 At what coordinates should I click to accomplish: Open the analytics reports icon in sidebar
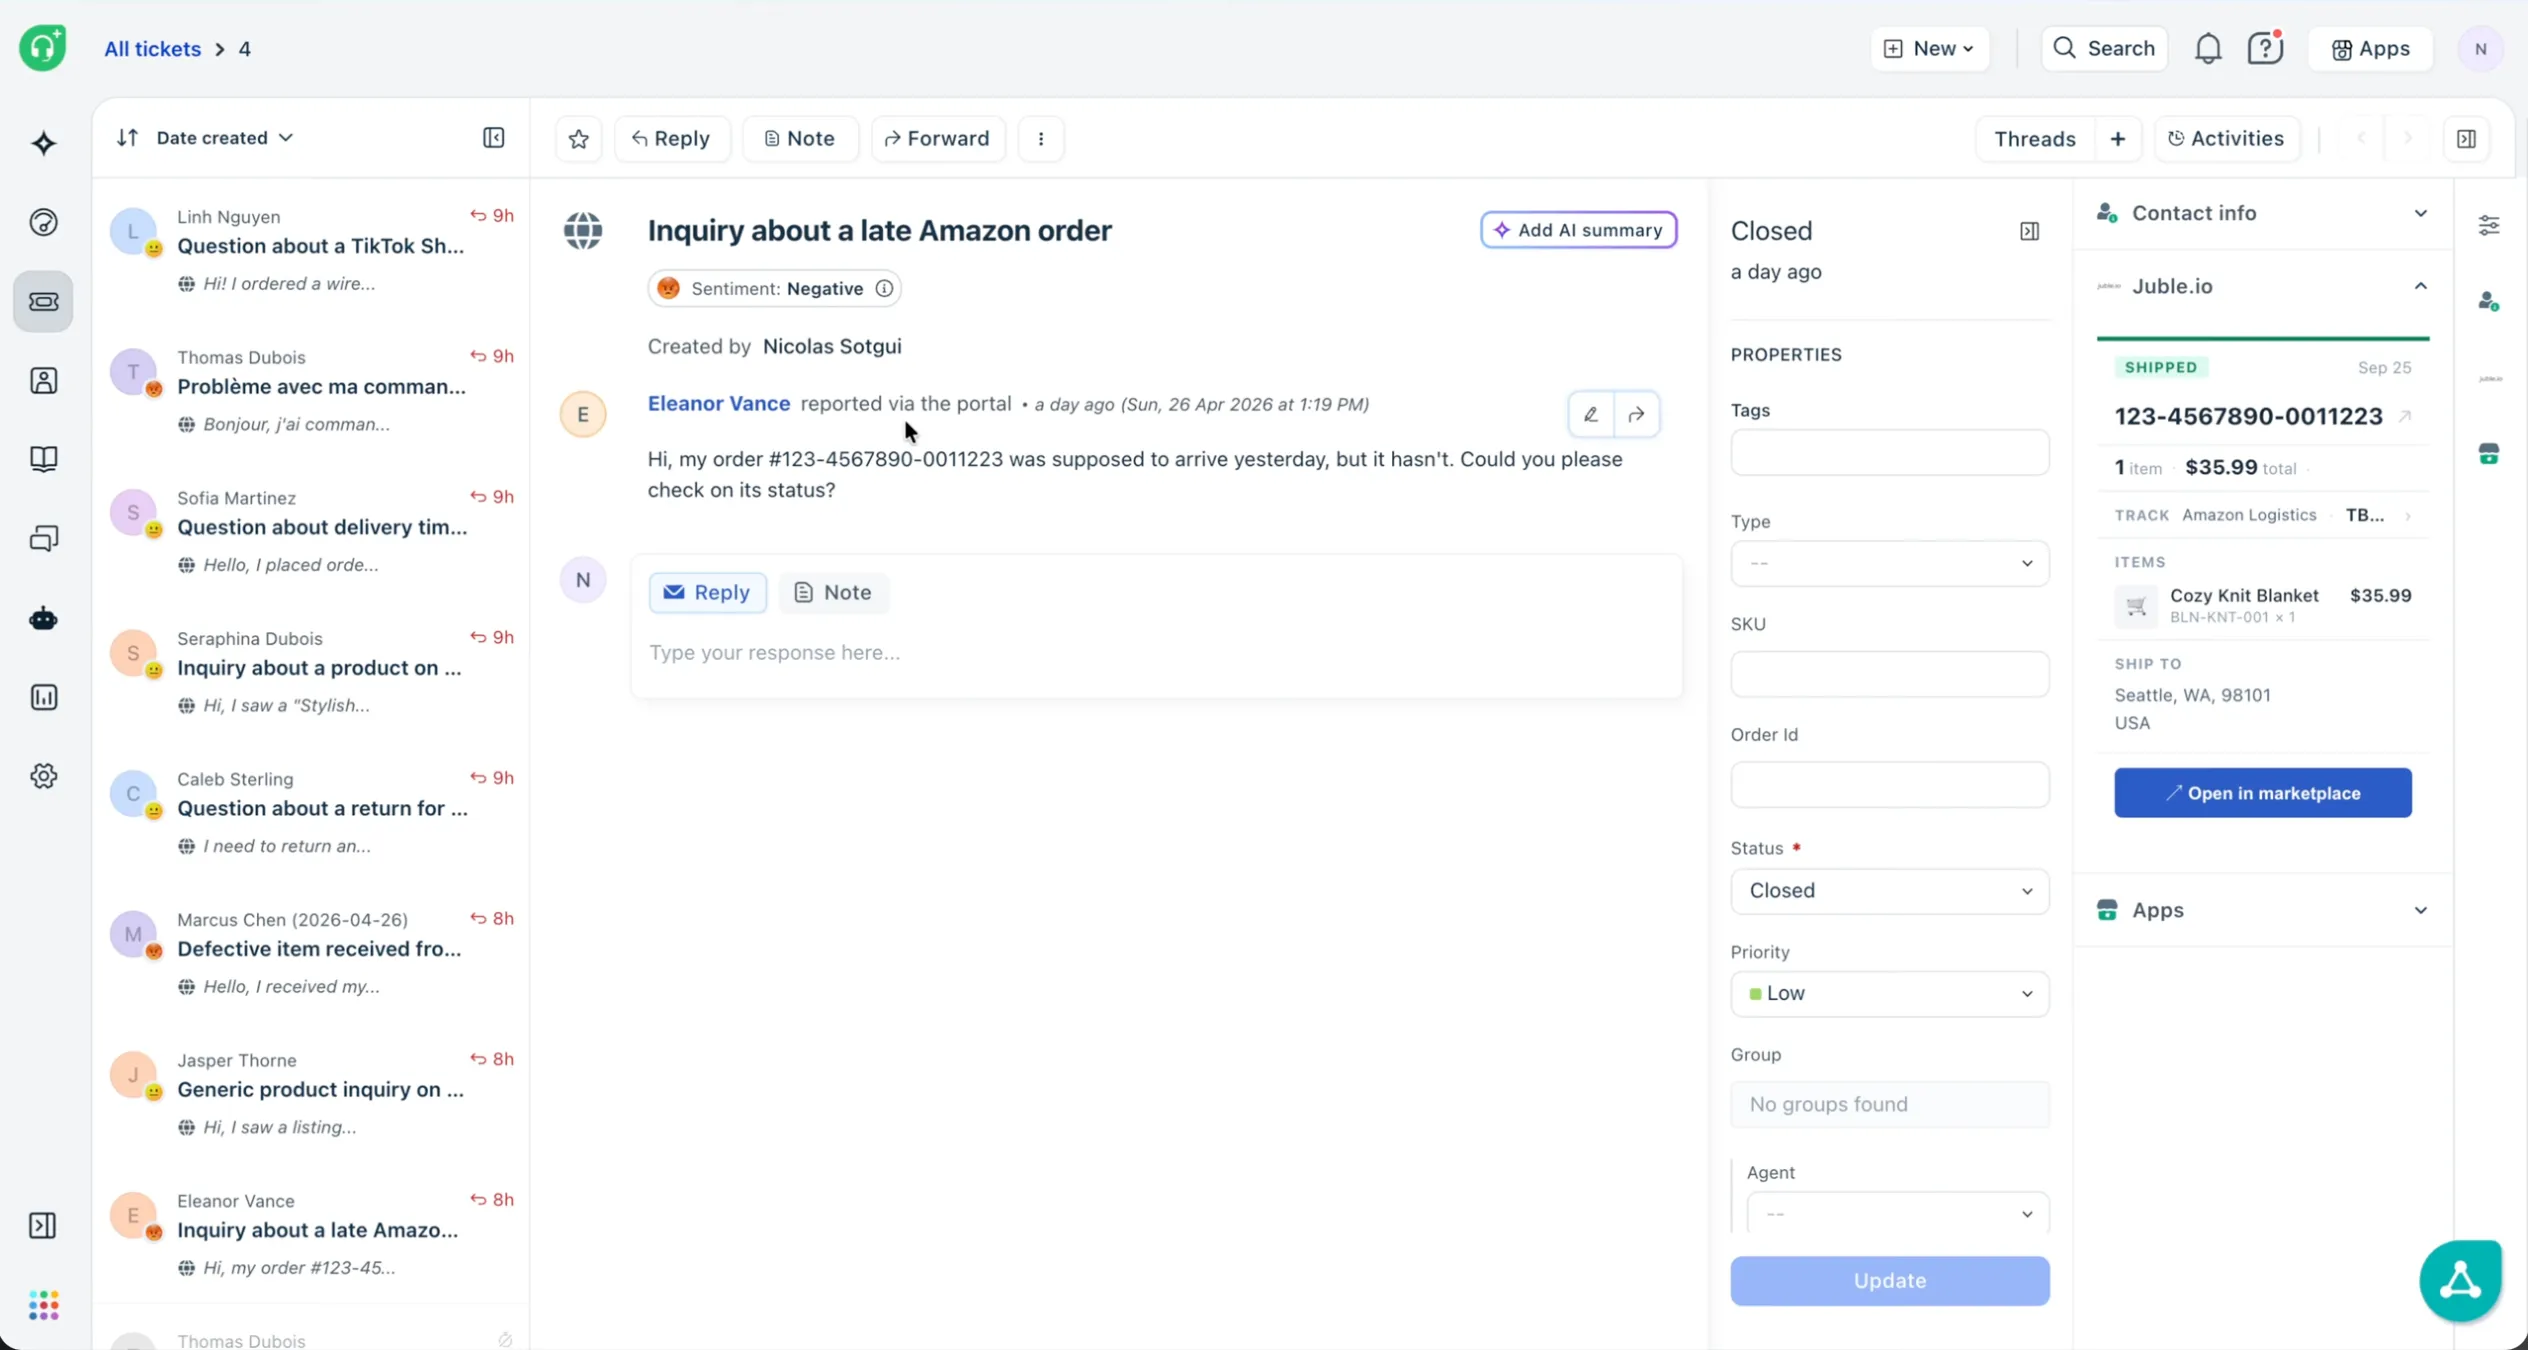43,697
